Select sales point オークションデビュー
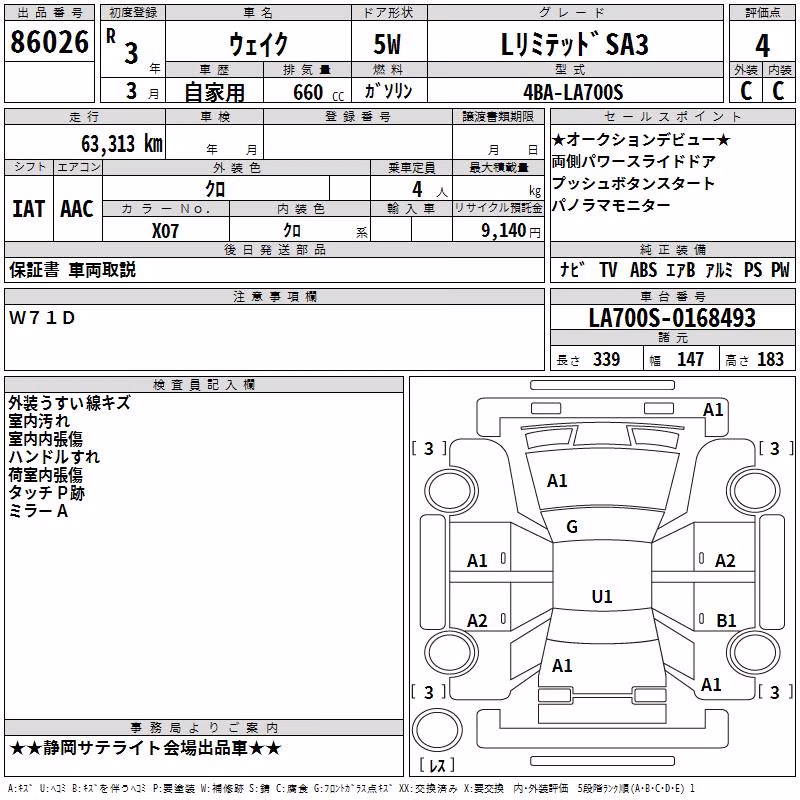The height and width of the screenshot is (800, 800). click(641, 139)
